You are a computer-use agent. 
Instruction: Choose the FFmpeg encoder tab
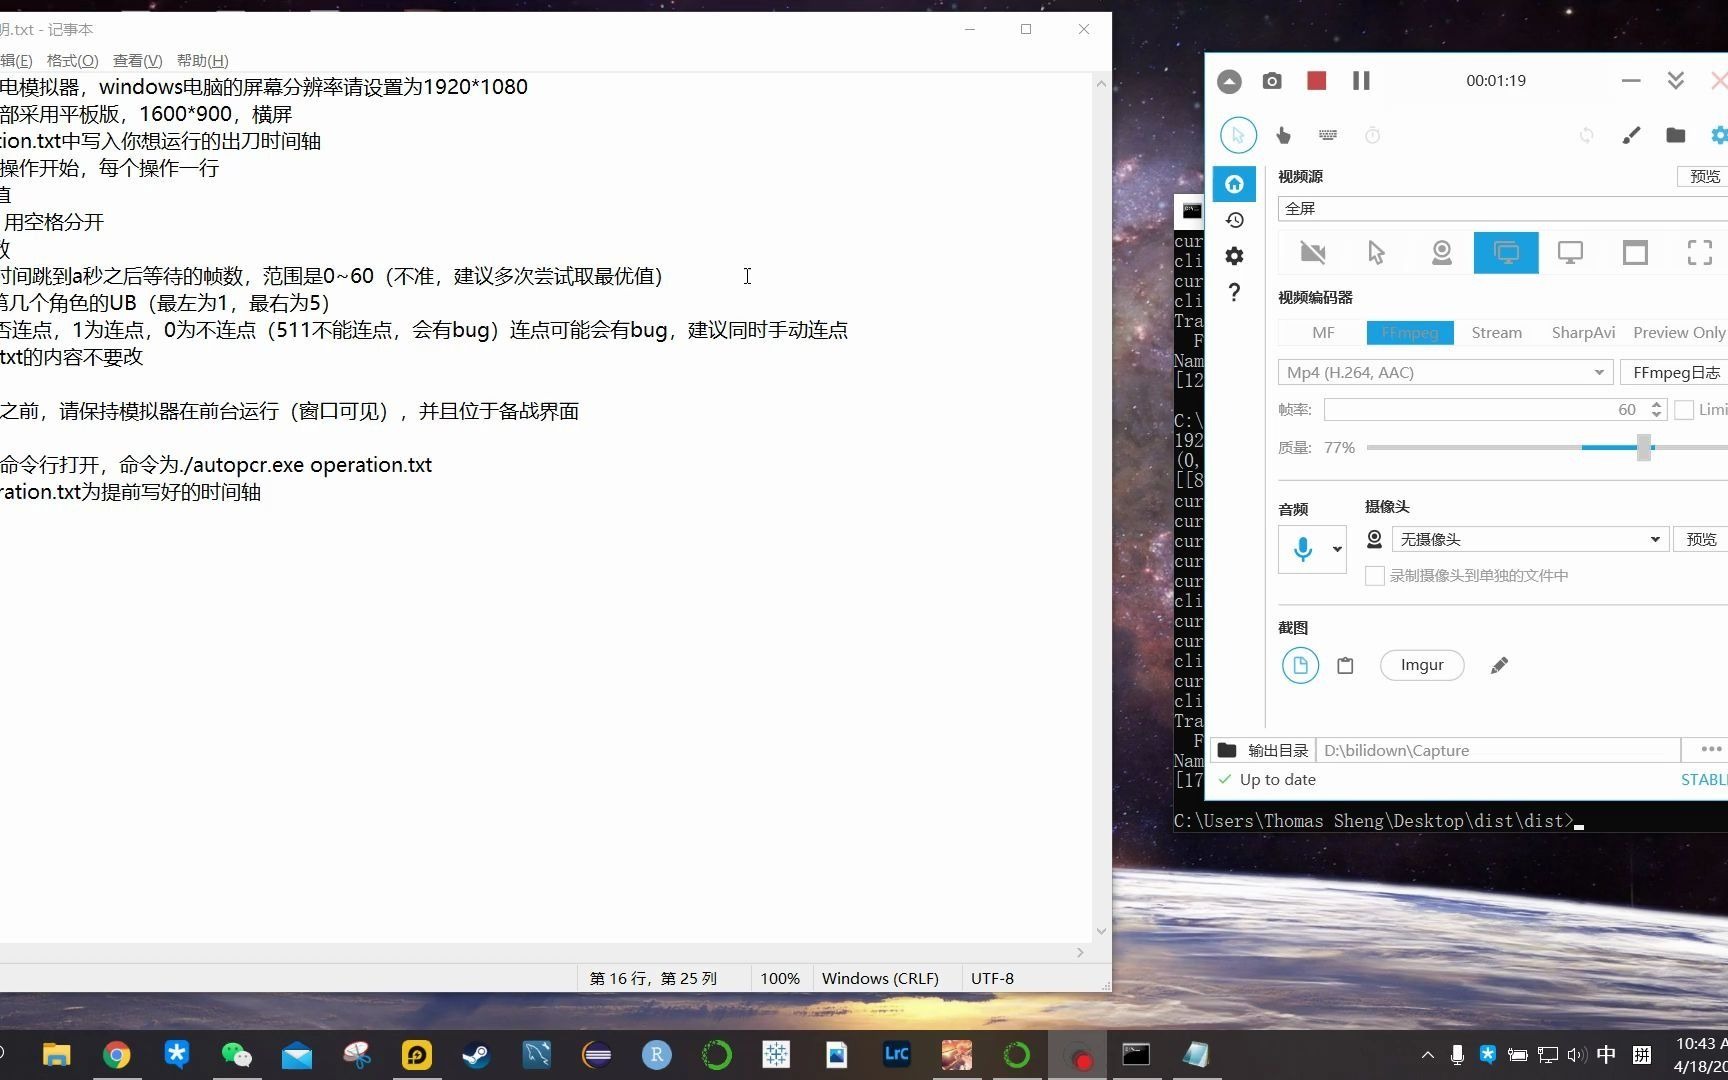click(x=1409, y=333)
